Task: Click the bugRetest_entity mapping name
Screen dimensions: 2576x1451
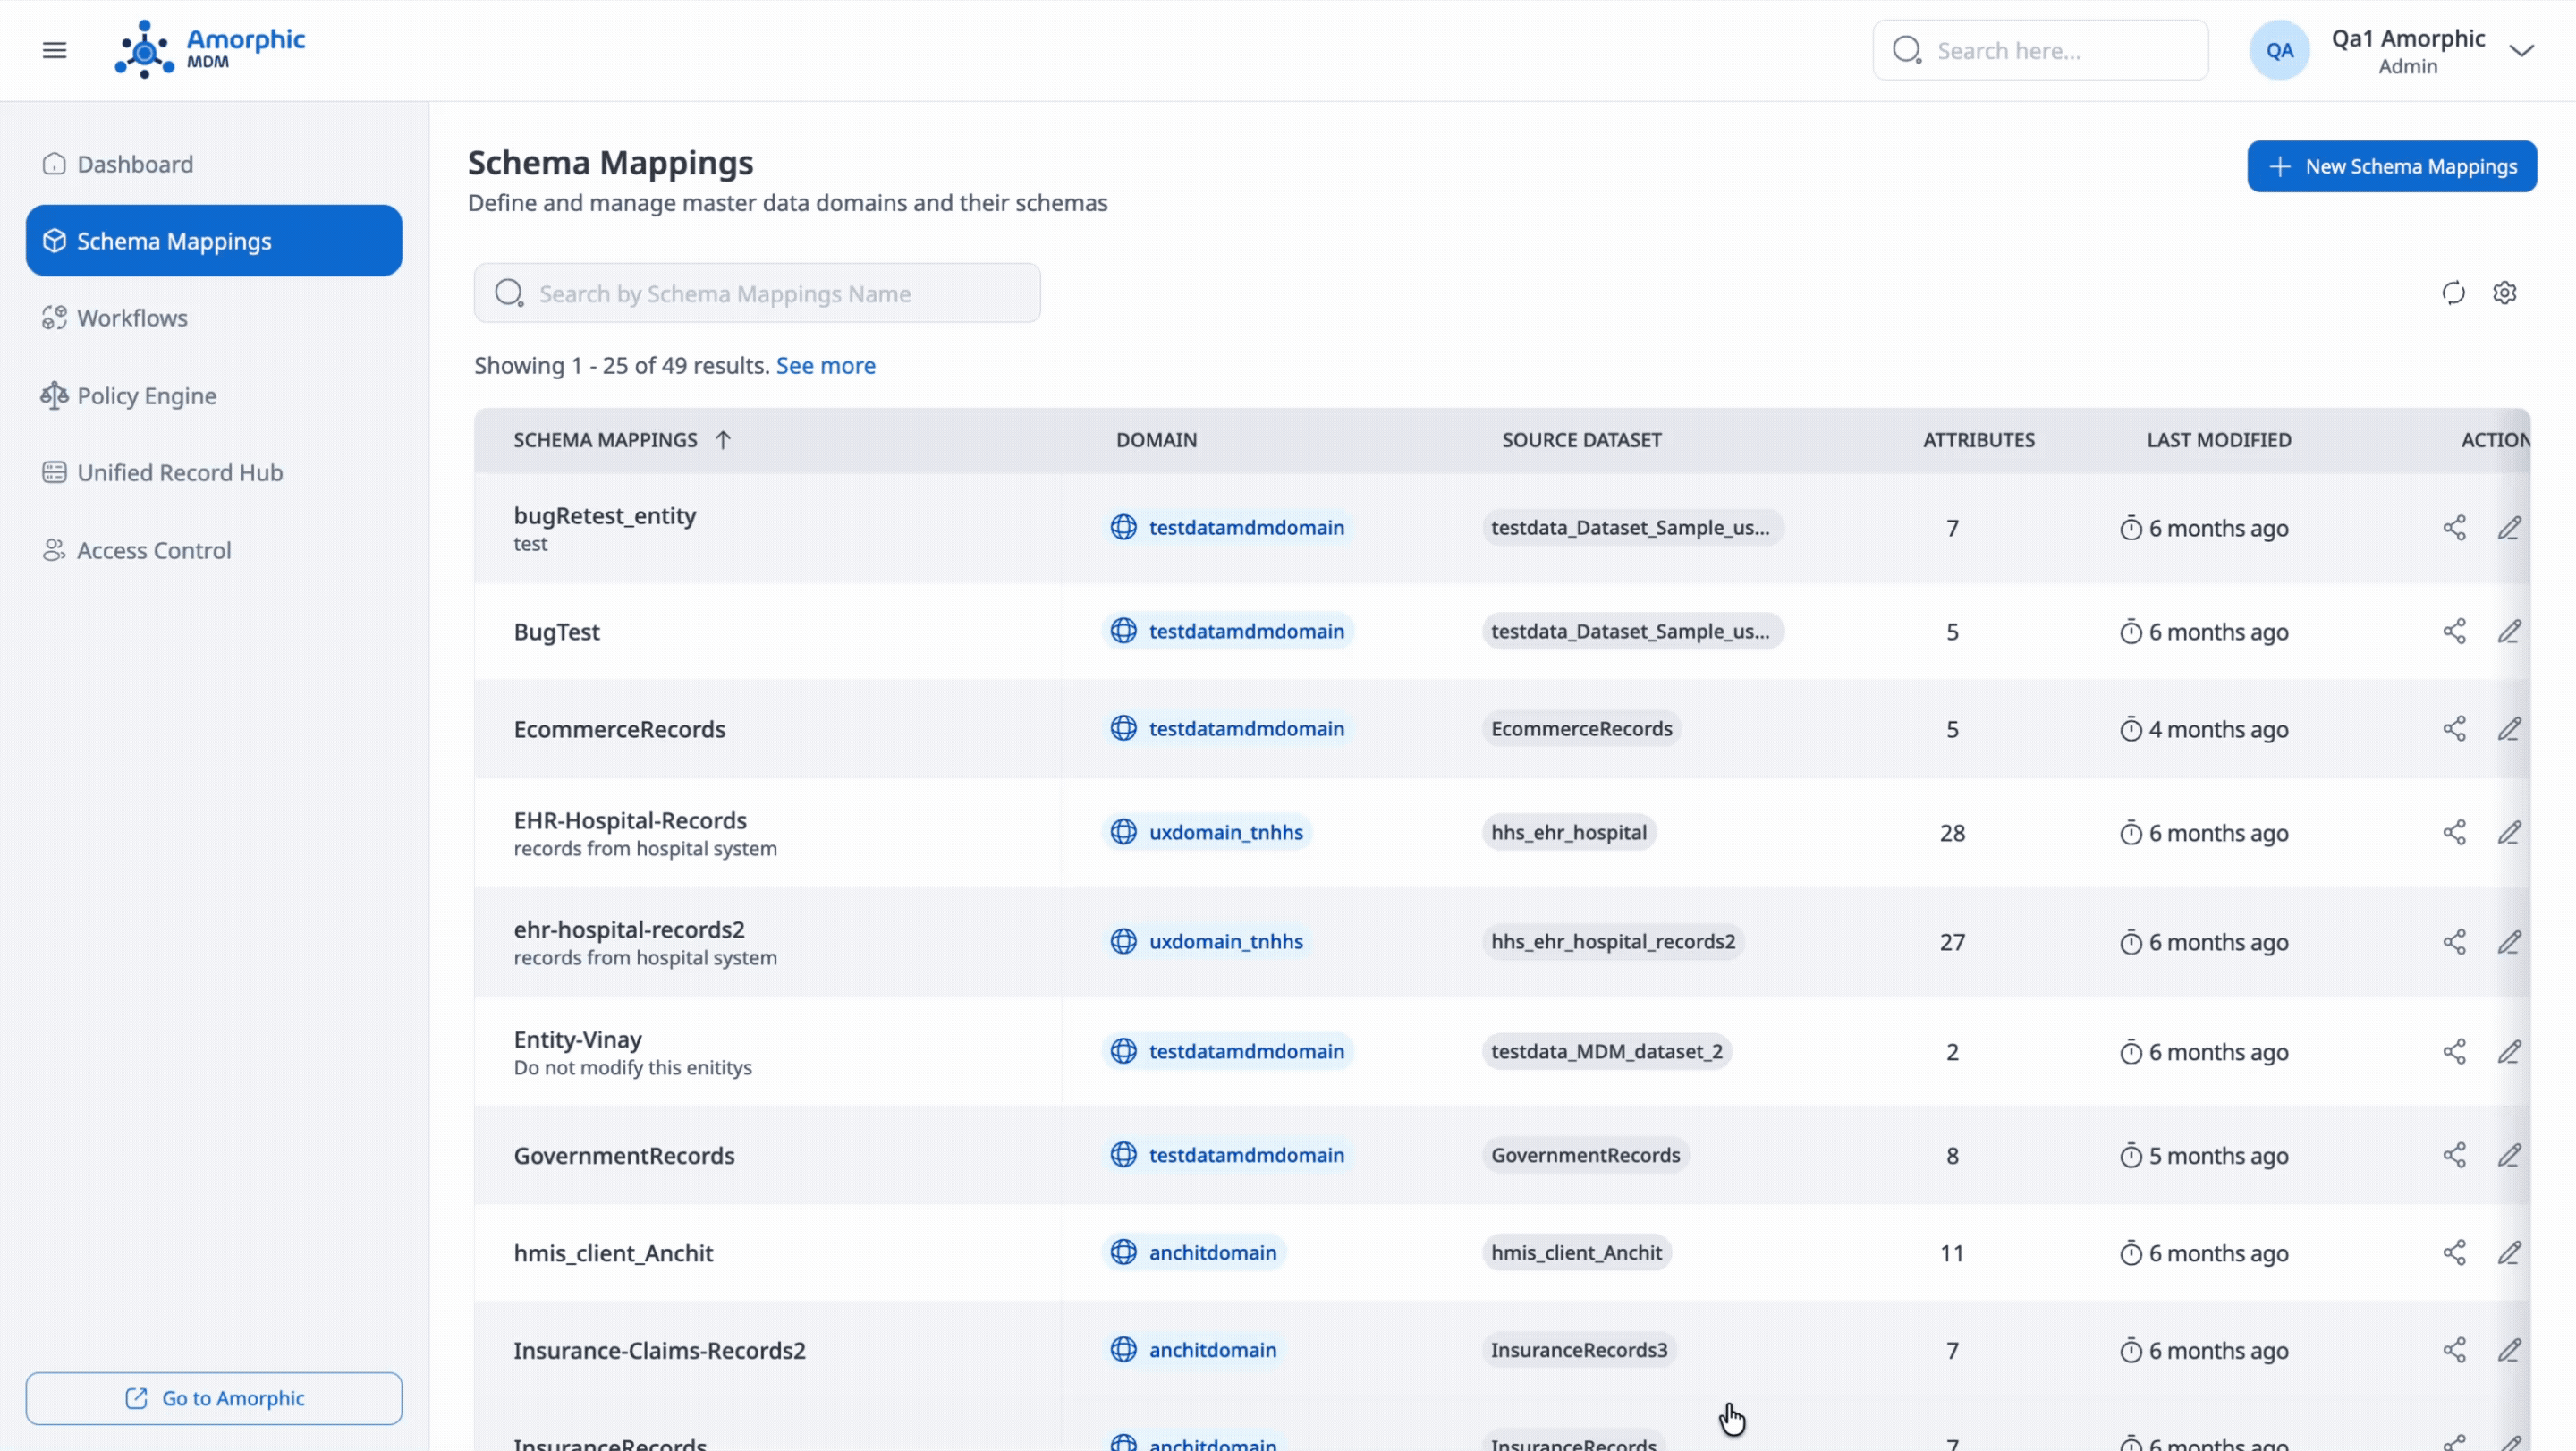Action: (605, 516)
